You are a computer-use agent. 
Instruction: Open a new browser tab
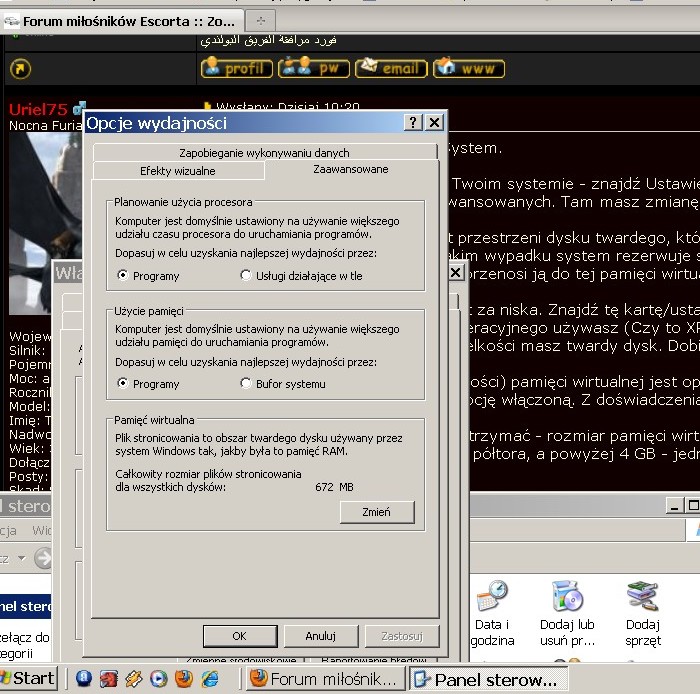[261, 20]
